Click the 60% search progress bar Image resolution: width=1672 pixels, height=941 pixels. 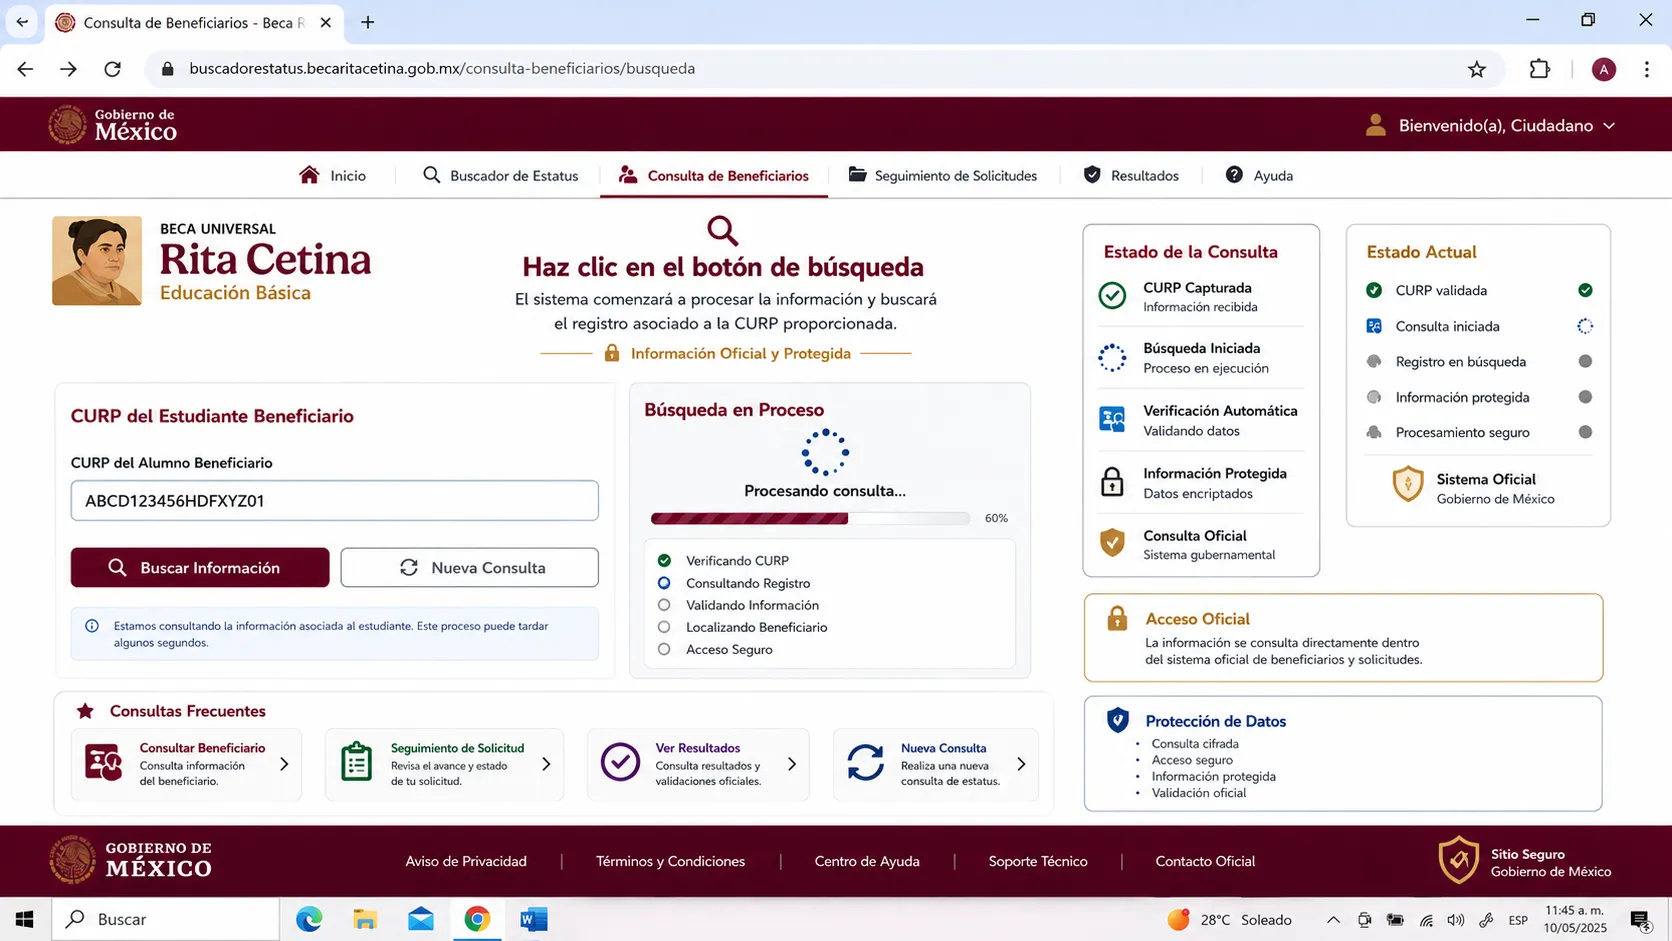click(810, 518)
